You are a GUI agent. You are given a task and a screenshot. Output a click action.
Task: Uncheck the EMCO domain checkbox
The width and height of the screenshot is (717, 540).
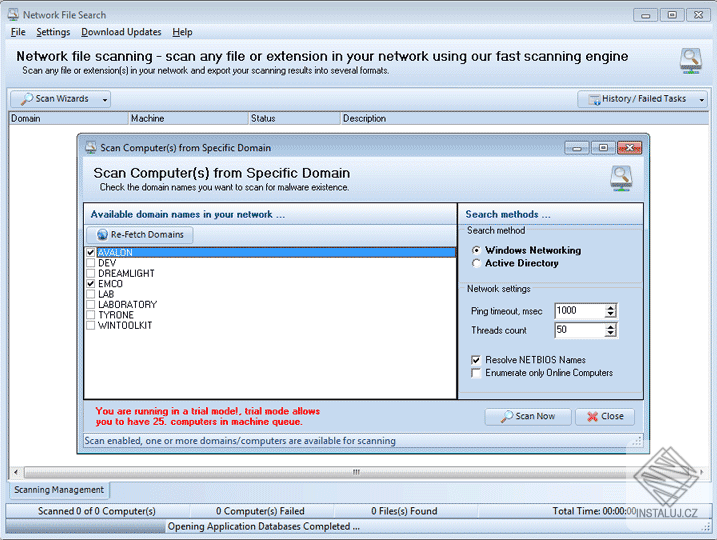[91, 283]
